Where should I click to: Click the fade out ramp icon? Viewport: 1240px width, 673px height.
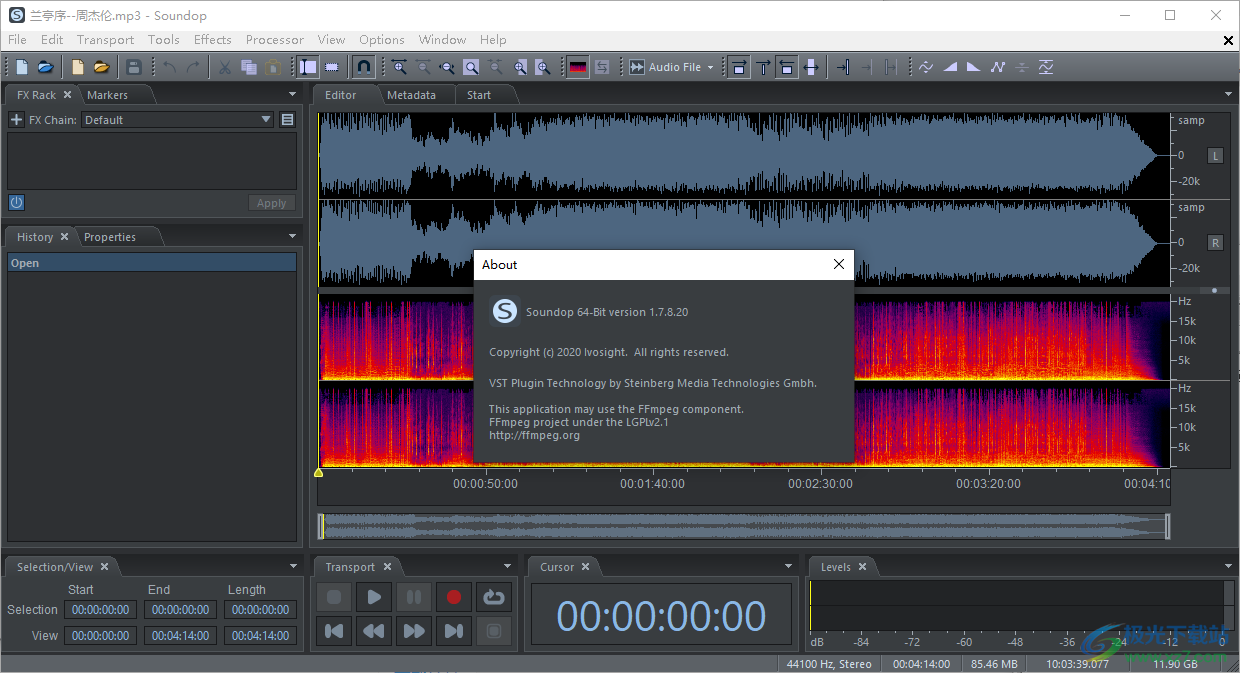[x=974, y=67]
